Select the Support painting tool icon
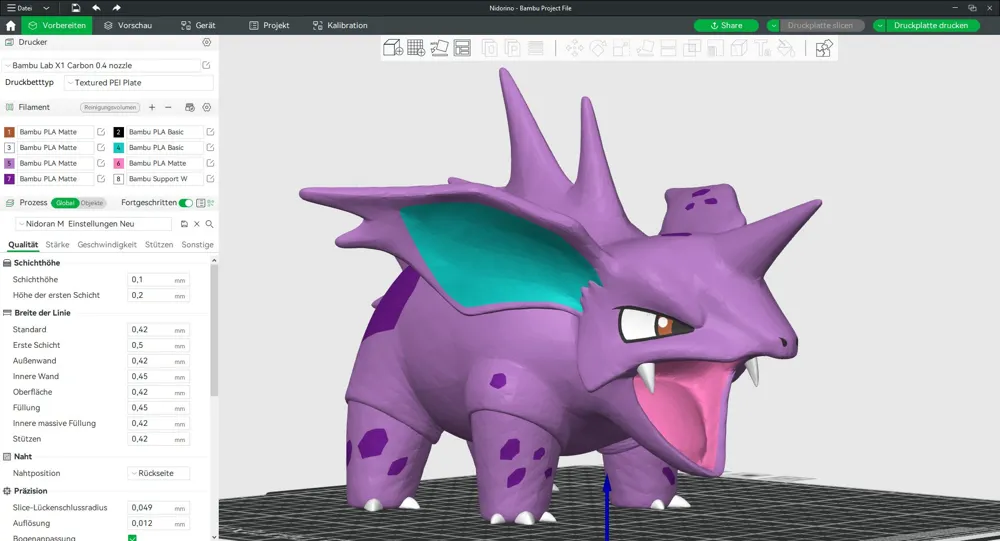This screenshot has height=541, width=1000. [716, 48]
